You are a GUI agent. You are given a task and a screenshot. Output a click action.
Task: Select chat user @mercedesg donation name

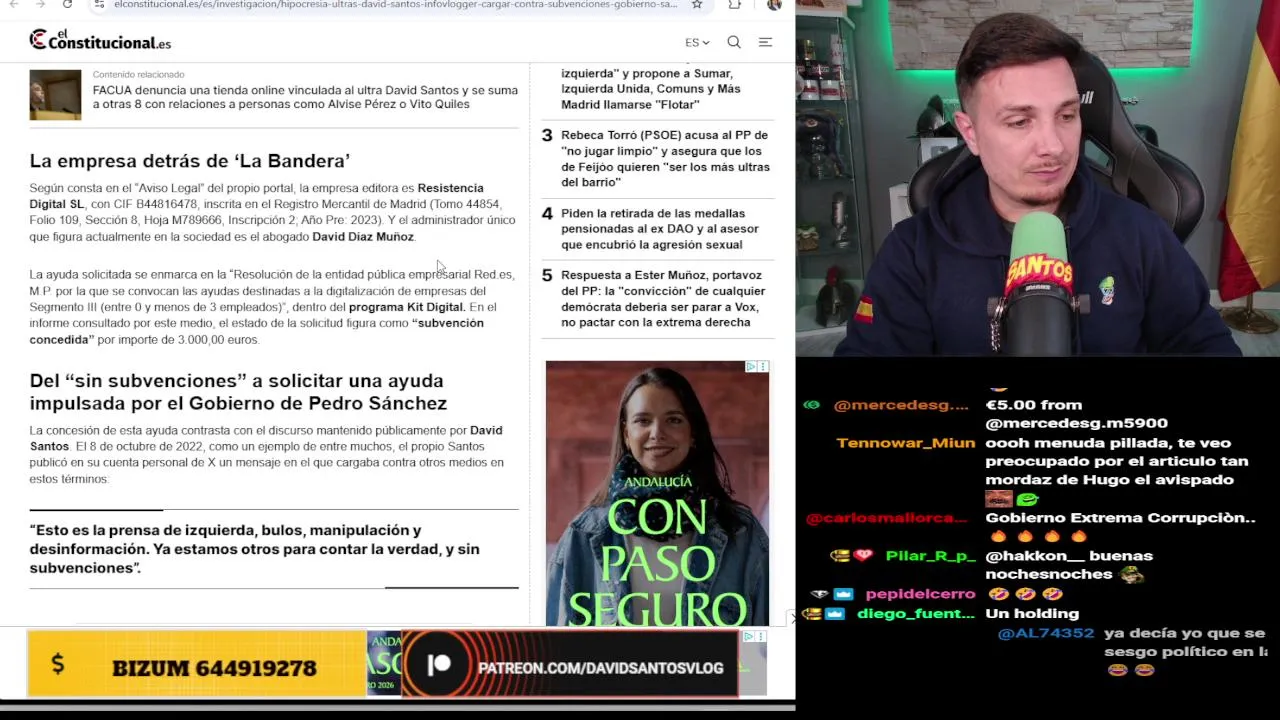[x=901, y=405]
